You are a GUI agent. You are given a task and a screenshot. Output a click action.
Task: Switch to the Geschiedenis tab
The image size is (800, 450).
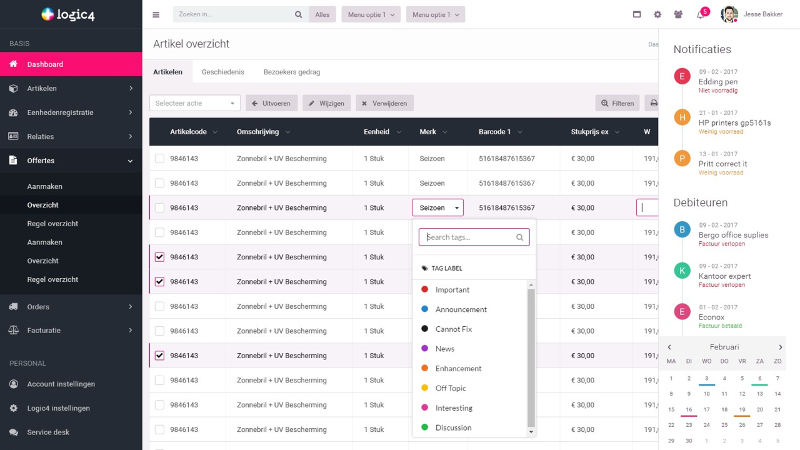pyautogui.click(x=222, y=72)
